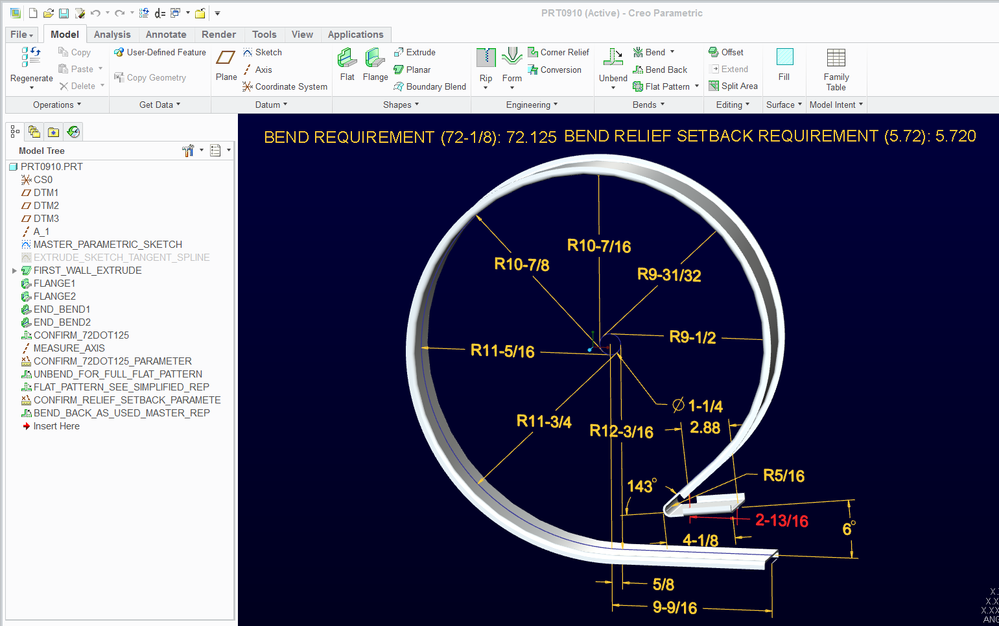The image size is (999, 626).
Task: Select the Fill surface tool
Action: [x=784, y=59]
